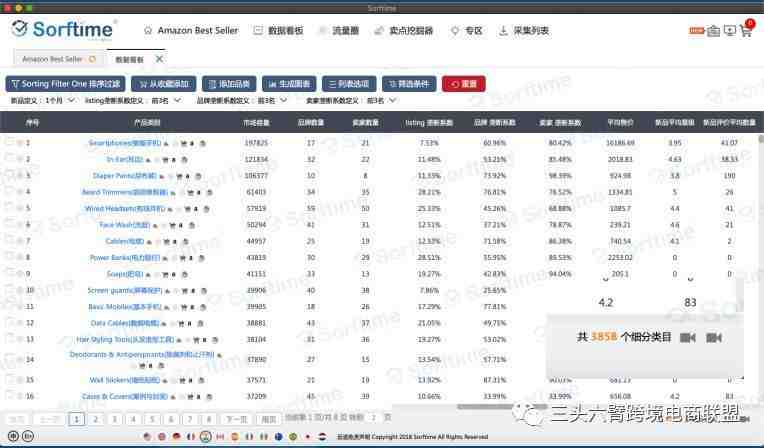Click chart icon next to Screen guards

pyautogui.click(x=167, y=291)
